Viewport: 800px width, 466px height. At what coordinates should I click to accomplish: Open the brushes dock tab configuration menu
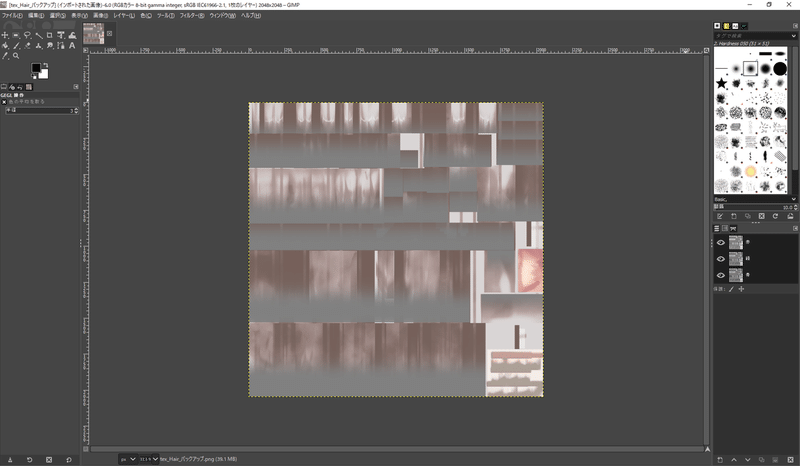pyautogui.click(x=795, y=26)
